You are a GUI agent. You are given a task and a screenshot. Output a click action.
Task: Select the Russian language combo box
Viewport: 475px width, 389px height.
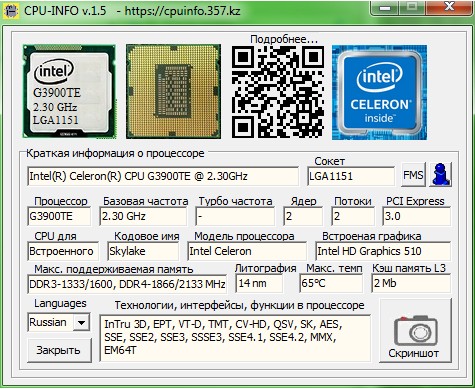pyautogui.click(x=58, y=322)
